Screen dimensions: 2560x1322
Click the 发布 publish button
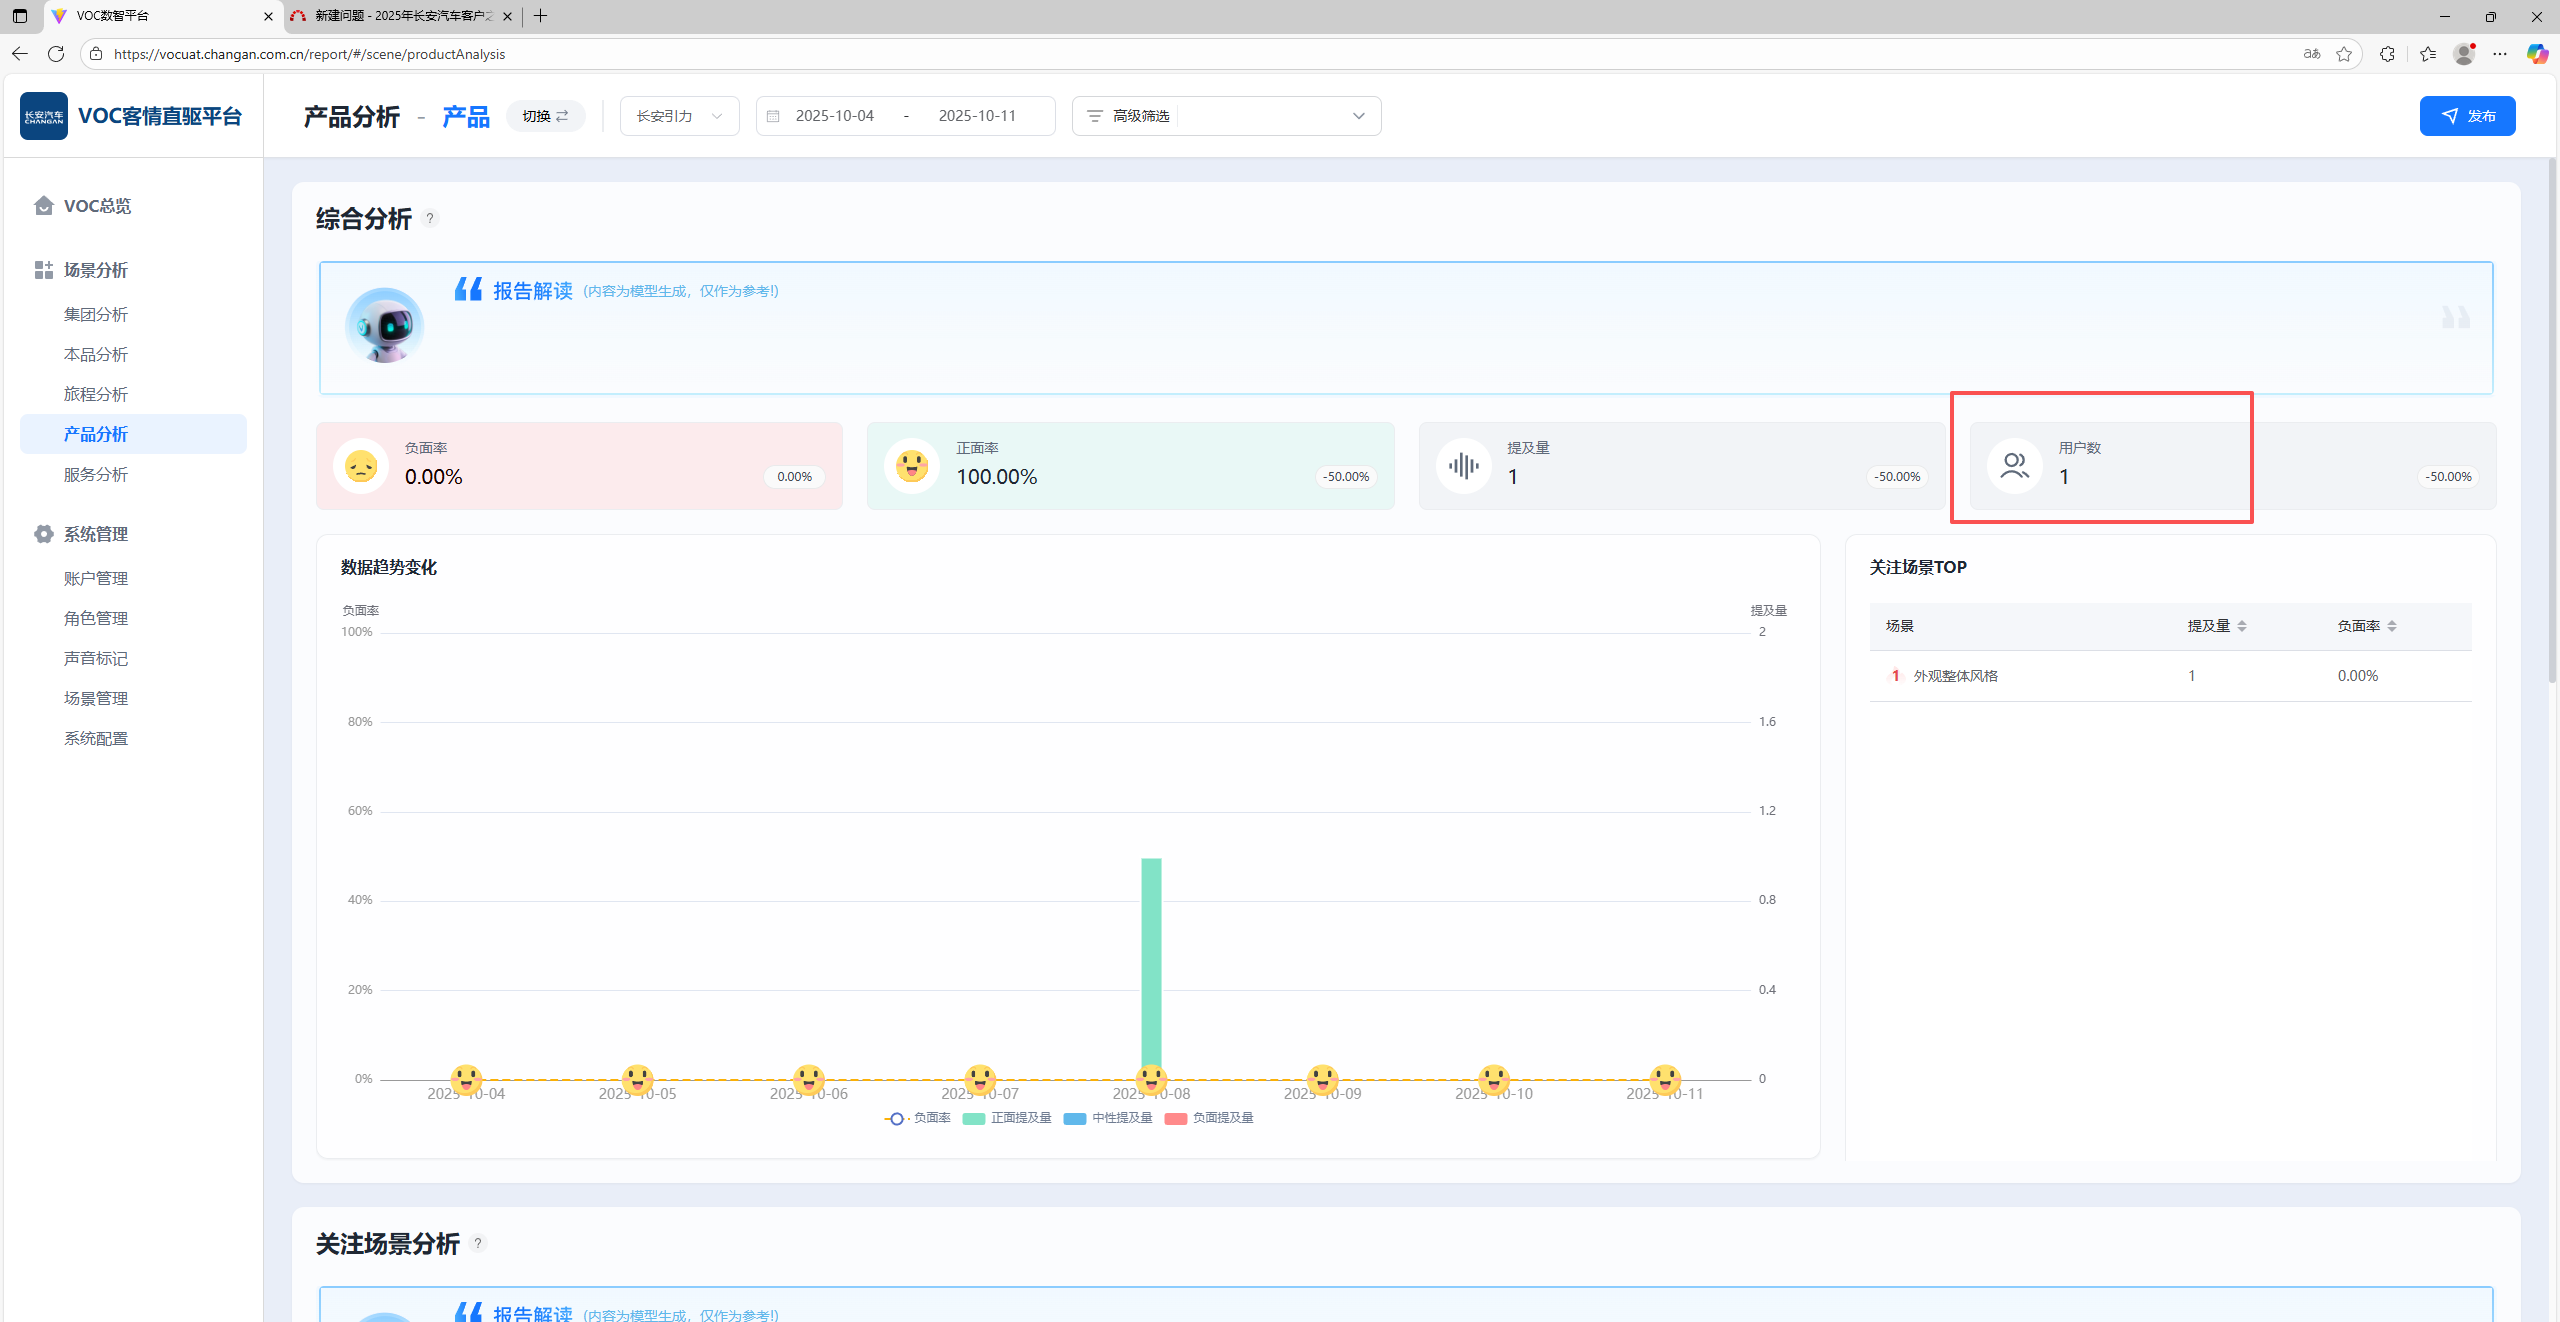click(x=2466, y=116)
